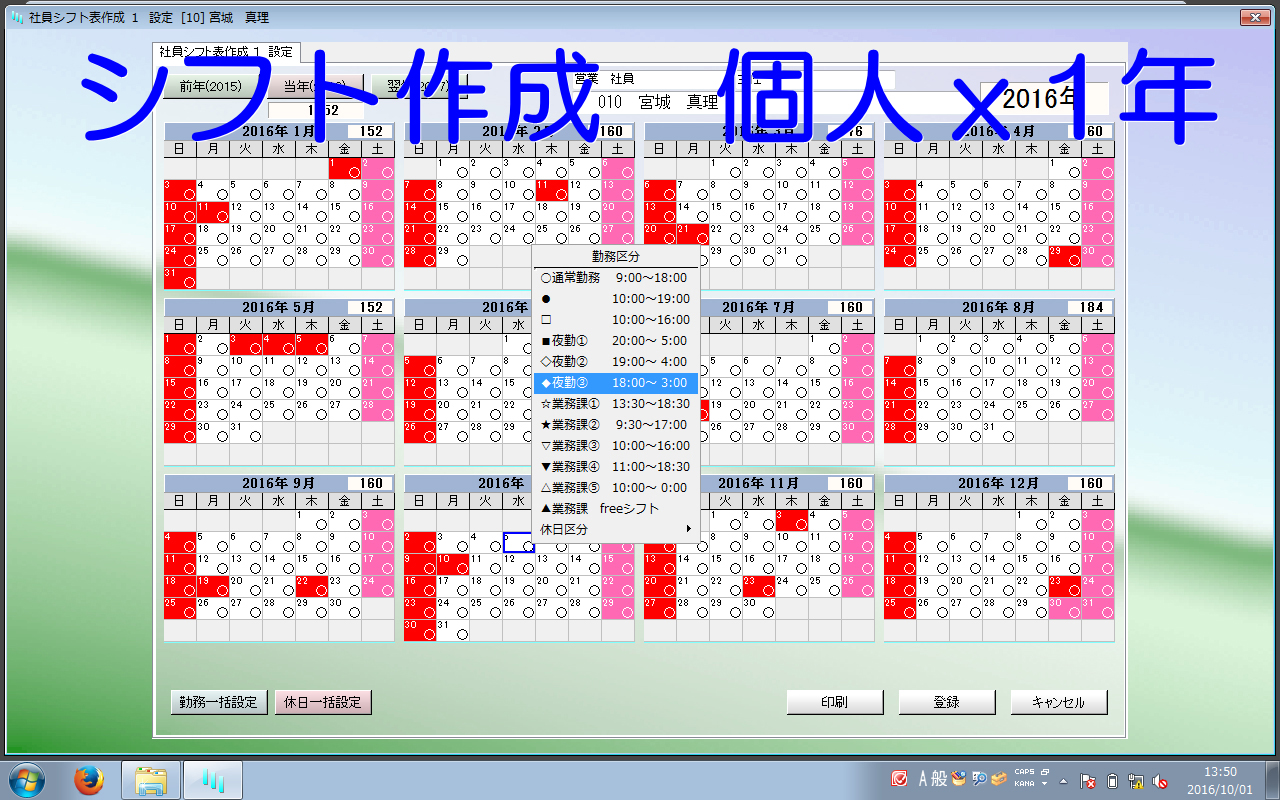This screenshot has width=1280, height=800.
Task: Click the muted volume speaker icon
Action: coord(1160,780)
